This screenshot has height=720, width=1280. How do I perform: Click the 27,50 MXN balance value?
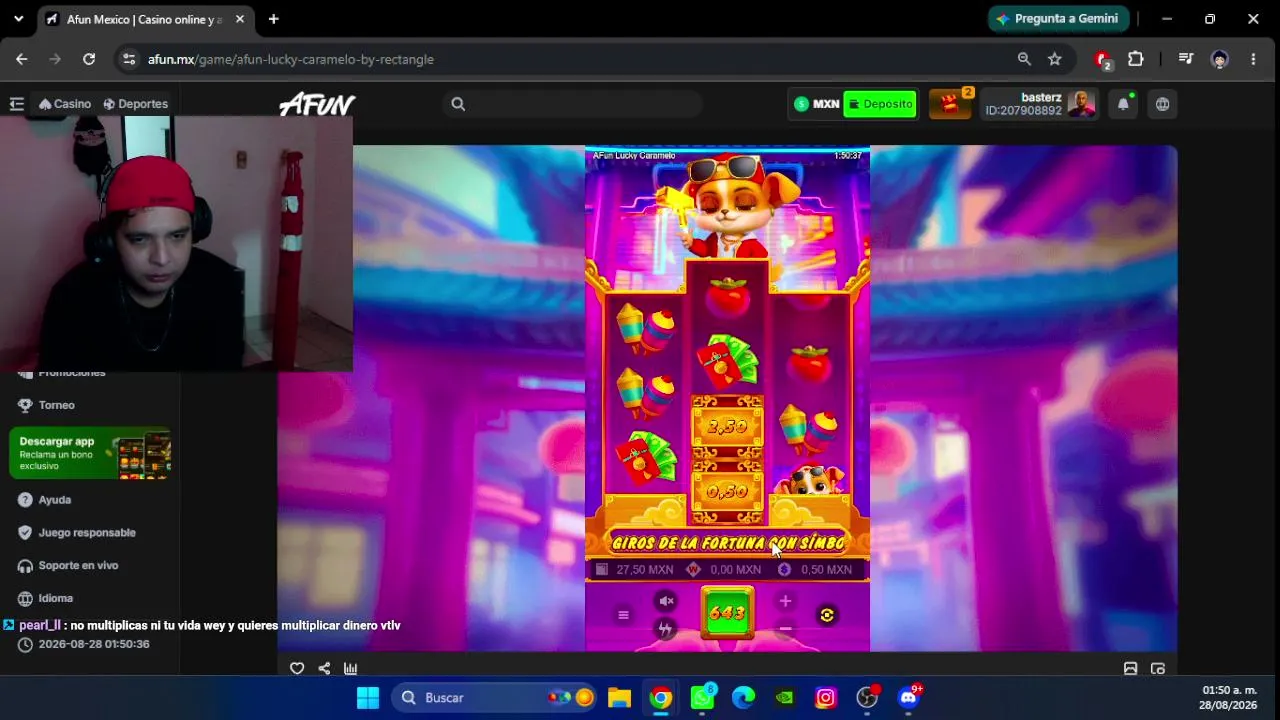pyautogui.click(x=645, y=570)
